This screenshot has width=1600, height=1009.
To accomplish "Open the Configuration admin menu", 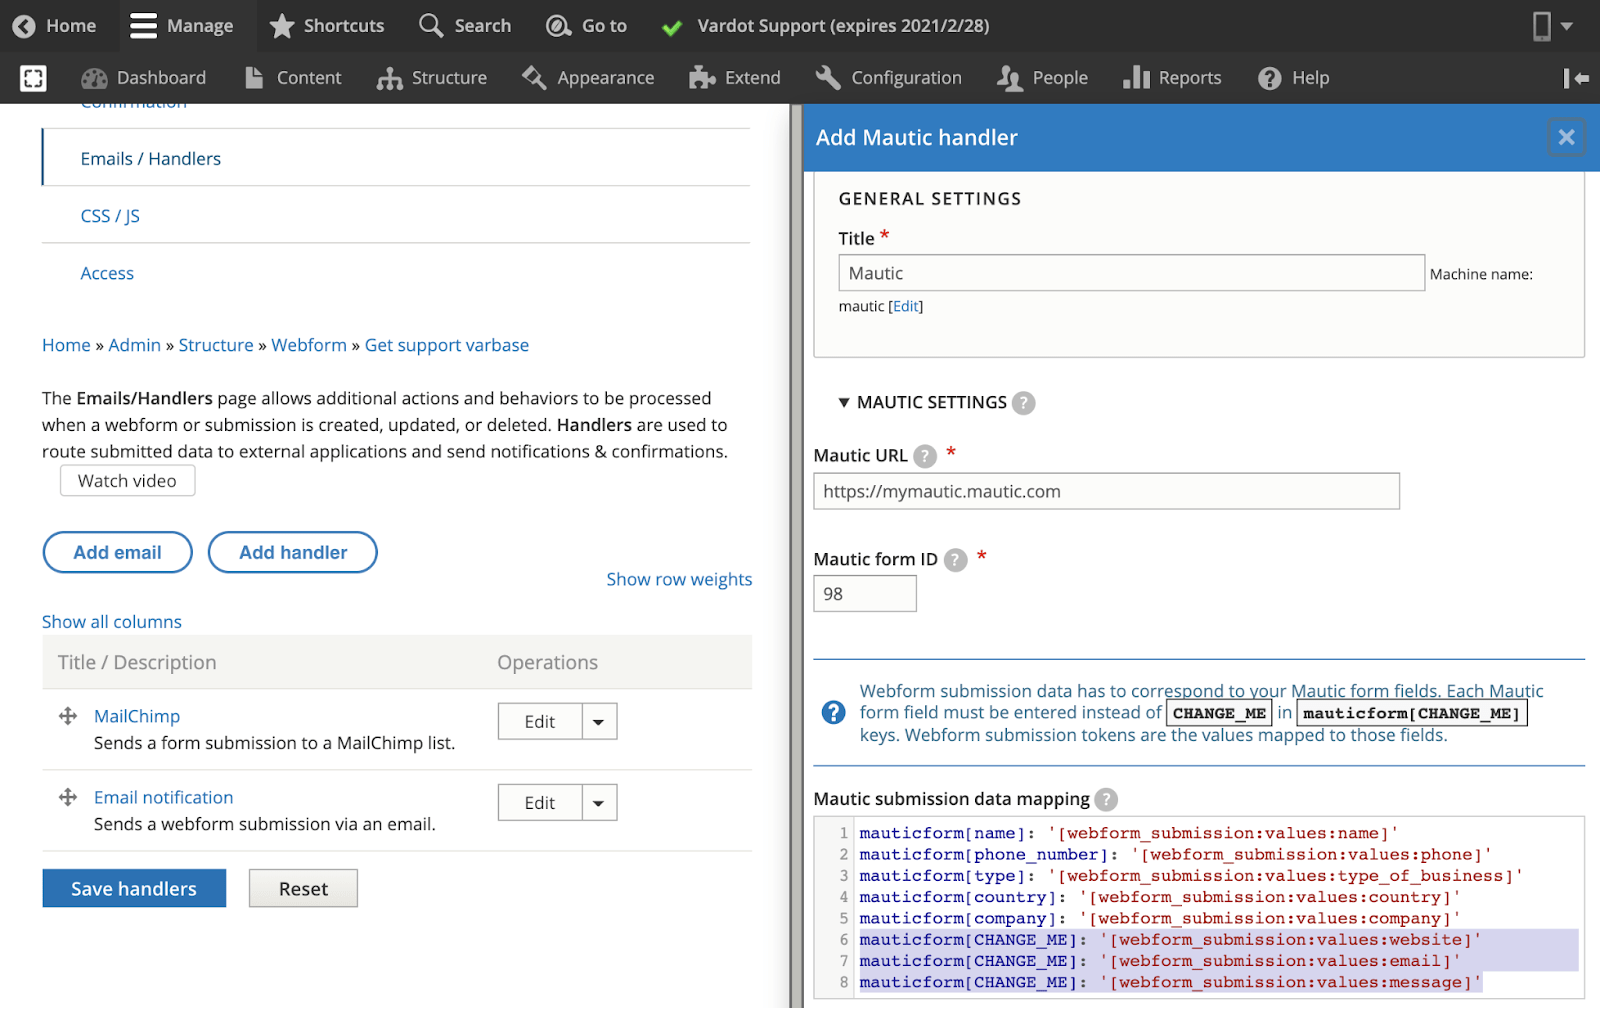I will (888, 78).
